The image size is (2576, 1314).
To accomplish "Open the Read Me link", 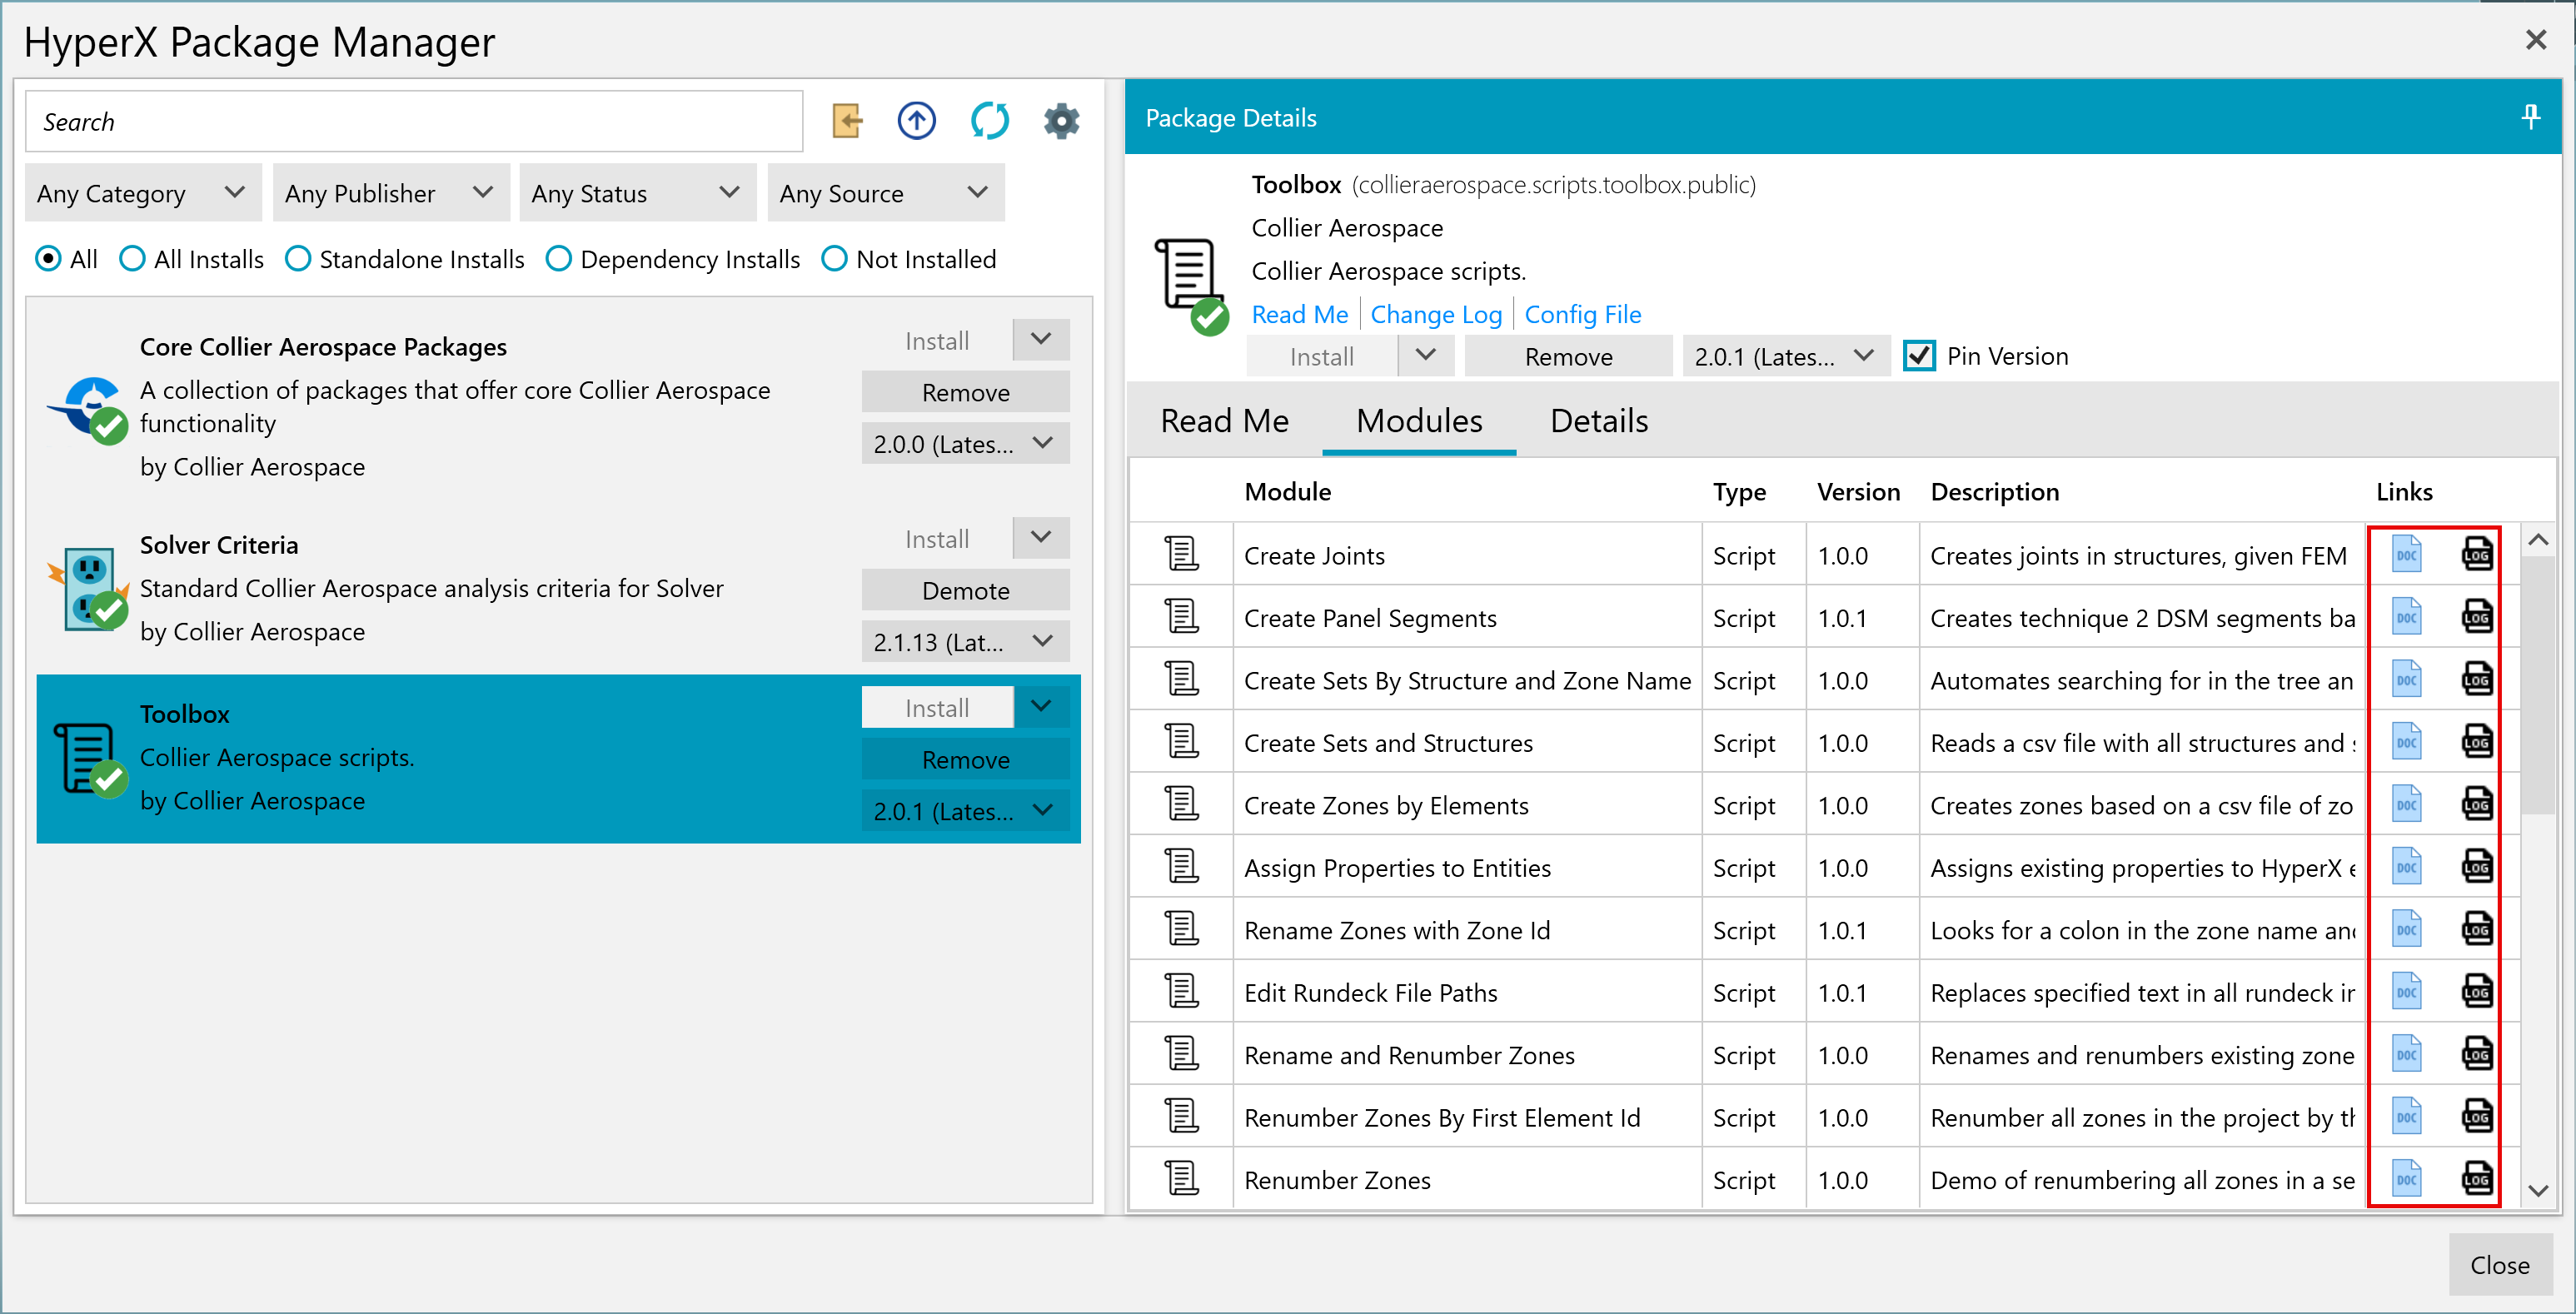I will tap(1299, 314).
